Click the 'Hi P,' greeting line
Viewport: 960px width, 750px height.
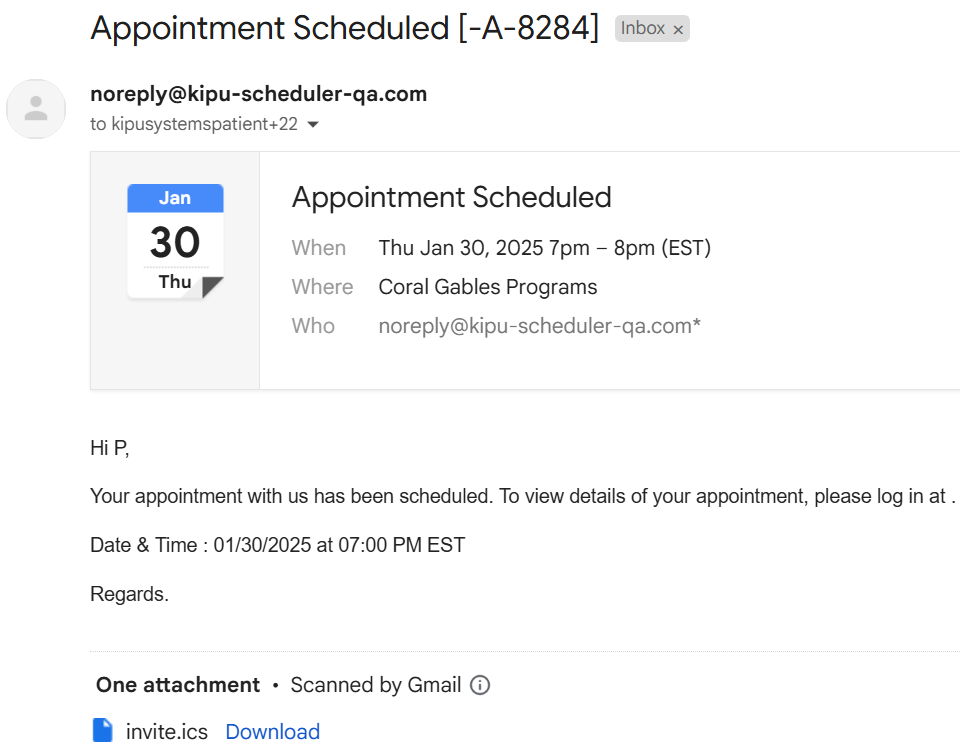pos(110,448)
